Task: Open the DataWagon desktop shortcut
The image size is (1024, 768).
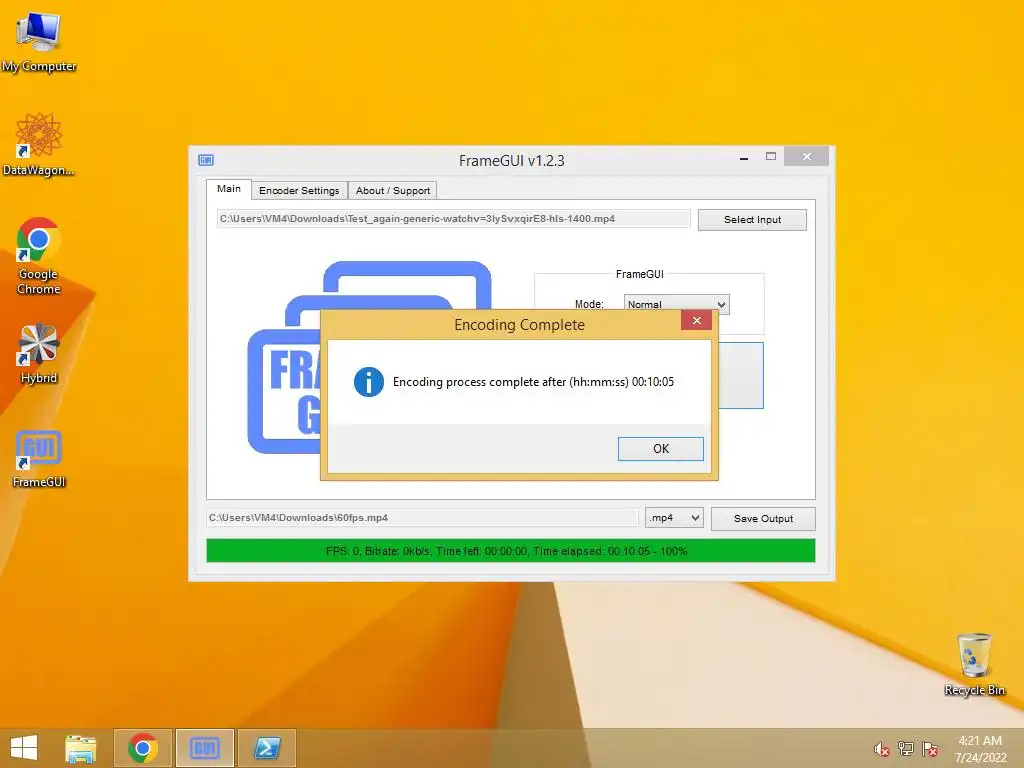Action: pyautogui.click(x=39, y=144)
